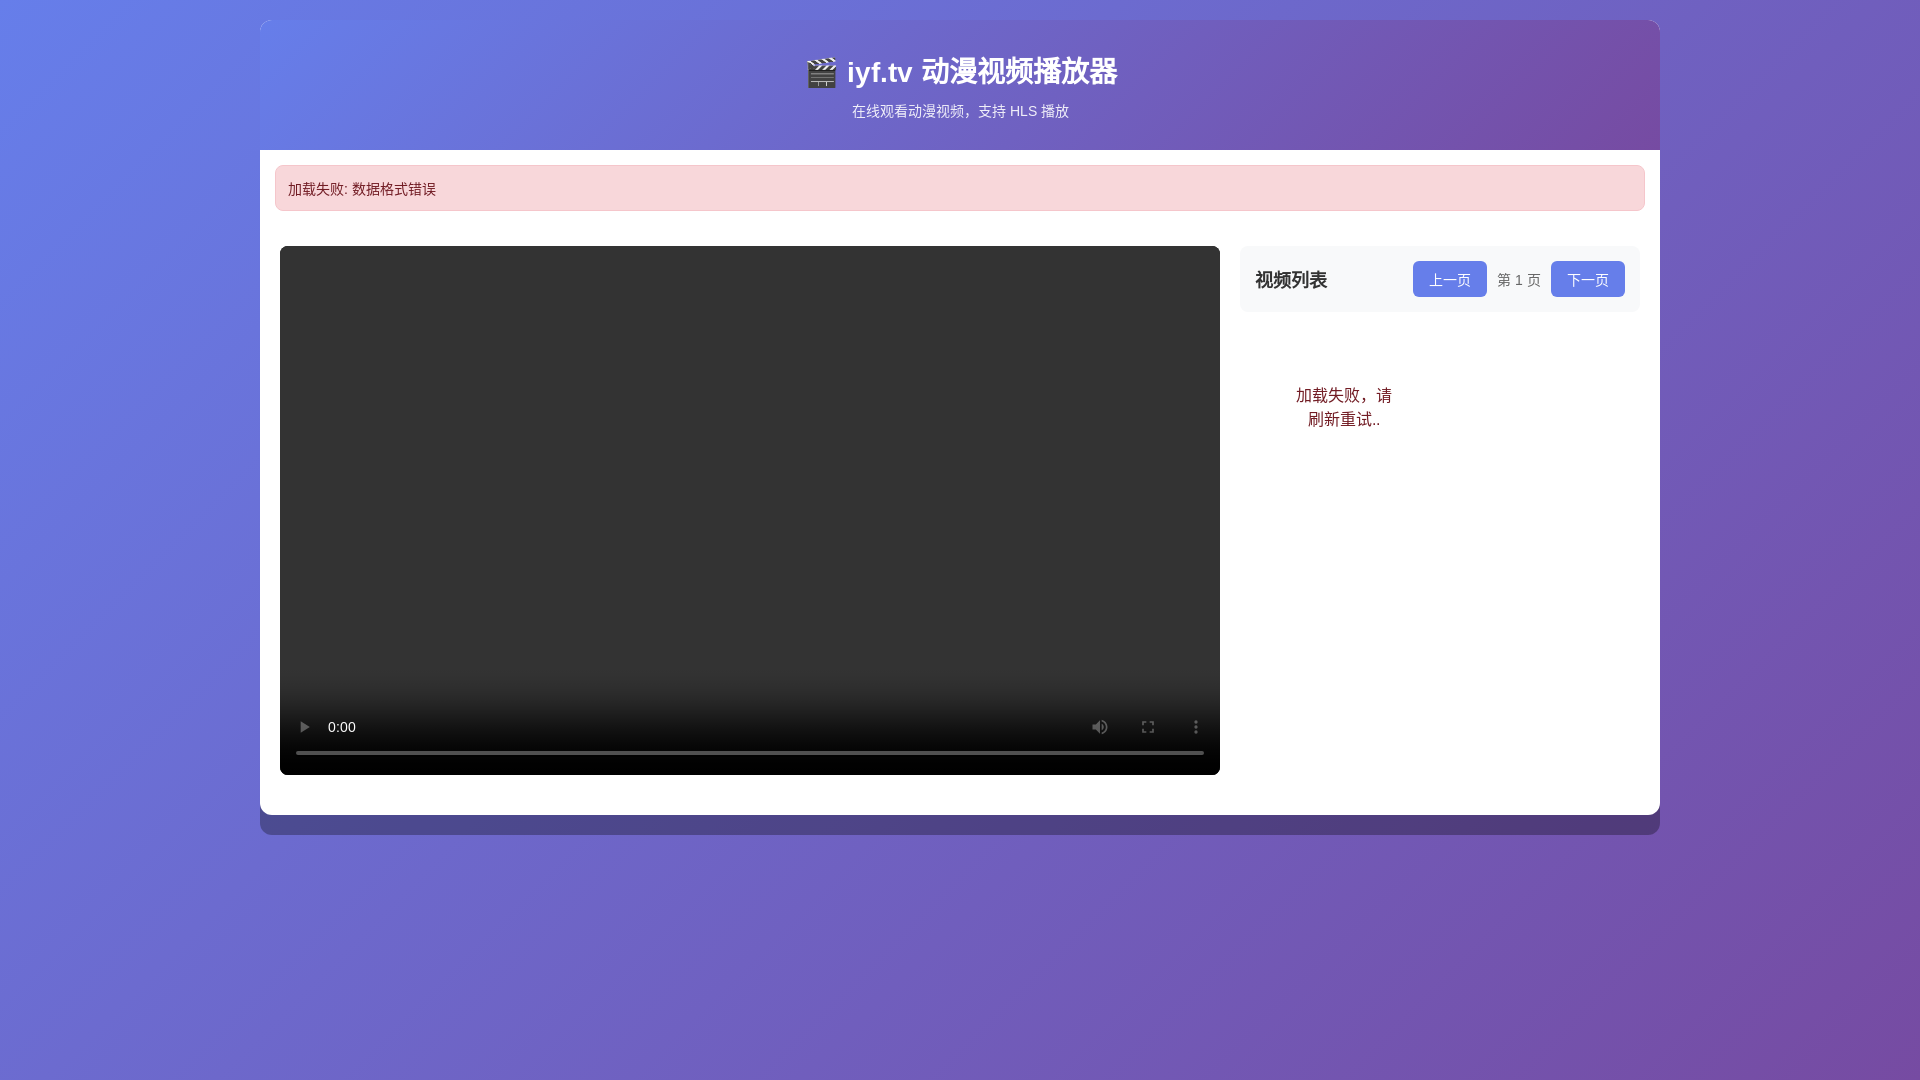
Task: Play the video with the play icon
Action: coord(304,727)
